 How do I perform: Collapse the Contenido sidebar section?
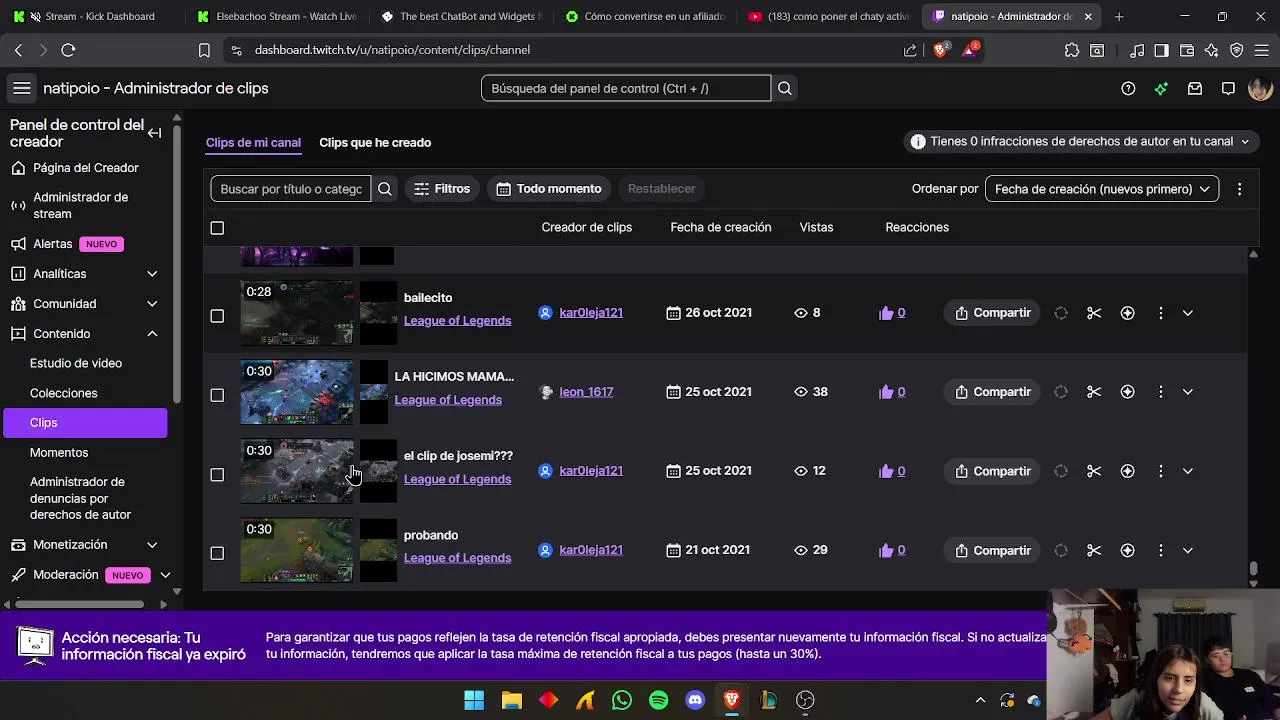[x=152, y=334]
